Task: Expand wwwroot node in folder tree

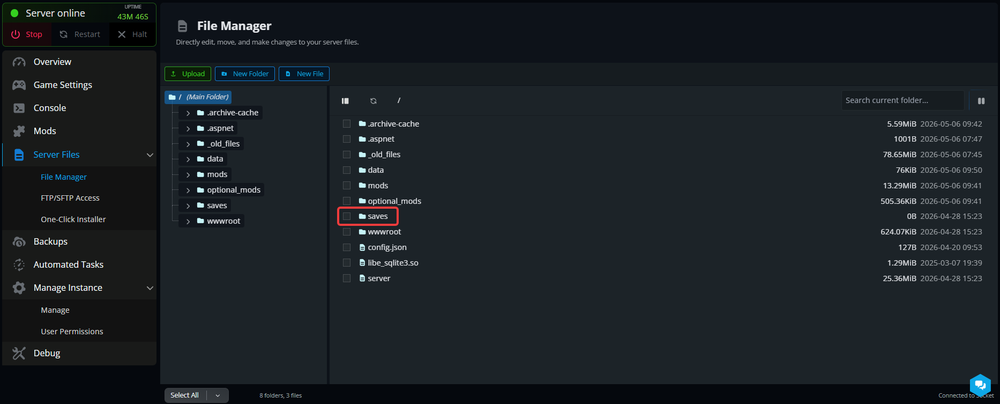Action: tap(188, 221)
